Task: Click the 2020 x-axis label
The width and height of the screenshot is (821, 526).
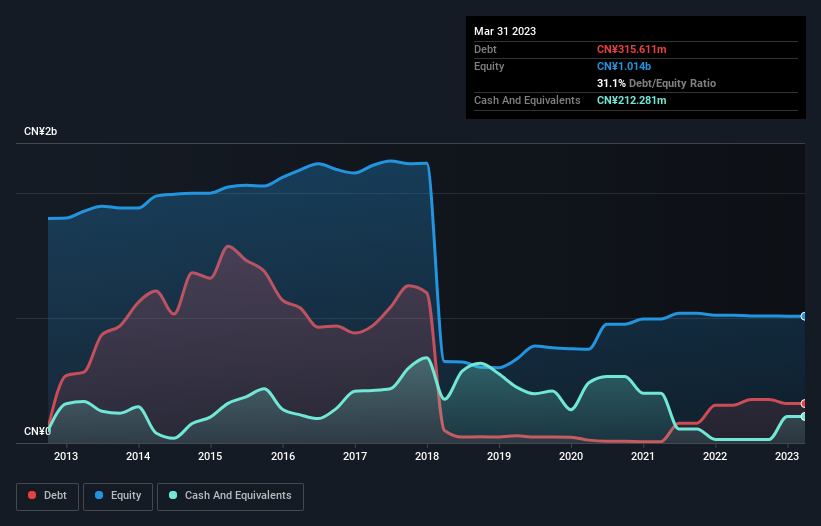Action: [571, 456]
